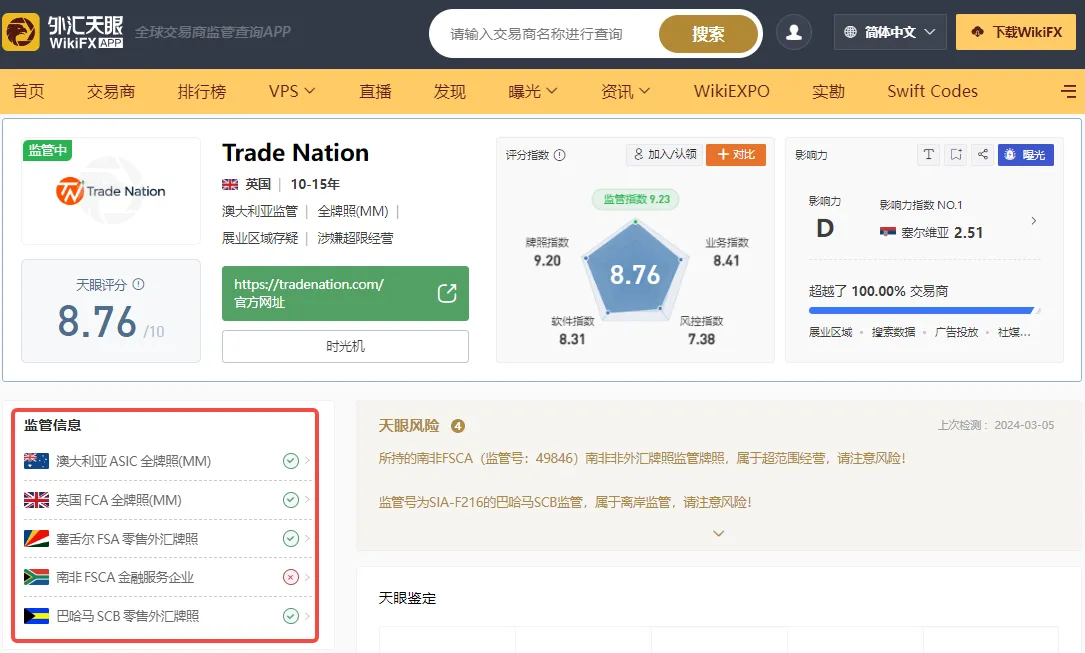1085x653 pixels.
Task: Click the 涉嫌超限经营 tag
Action: click(355, 238)
